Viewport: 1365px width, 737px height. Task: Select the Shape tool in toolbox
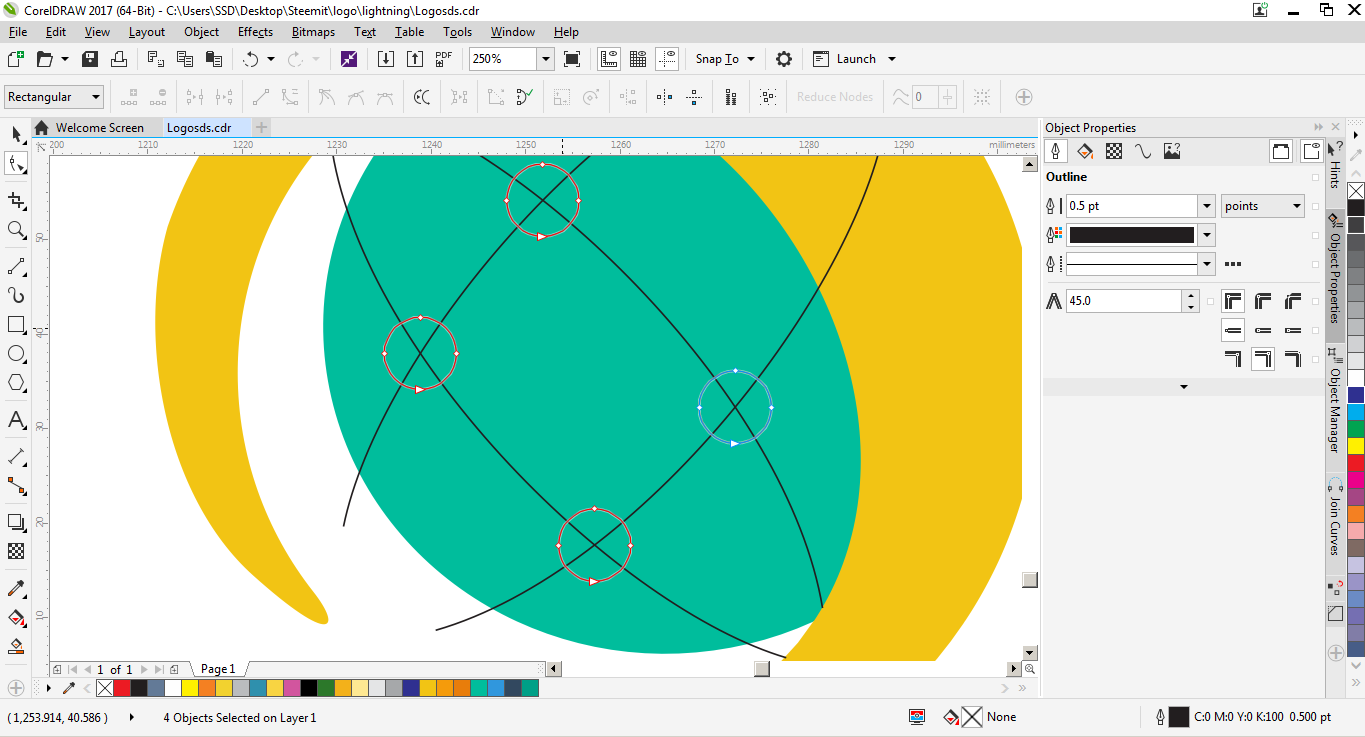[16, 164]
